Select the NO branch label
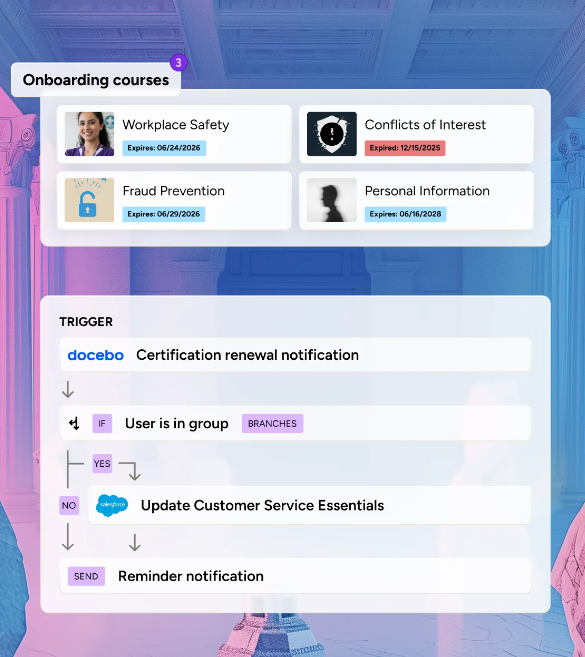This screenshot has width=585, height=657. coord(69,505)
